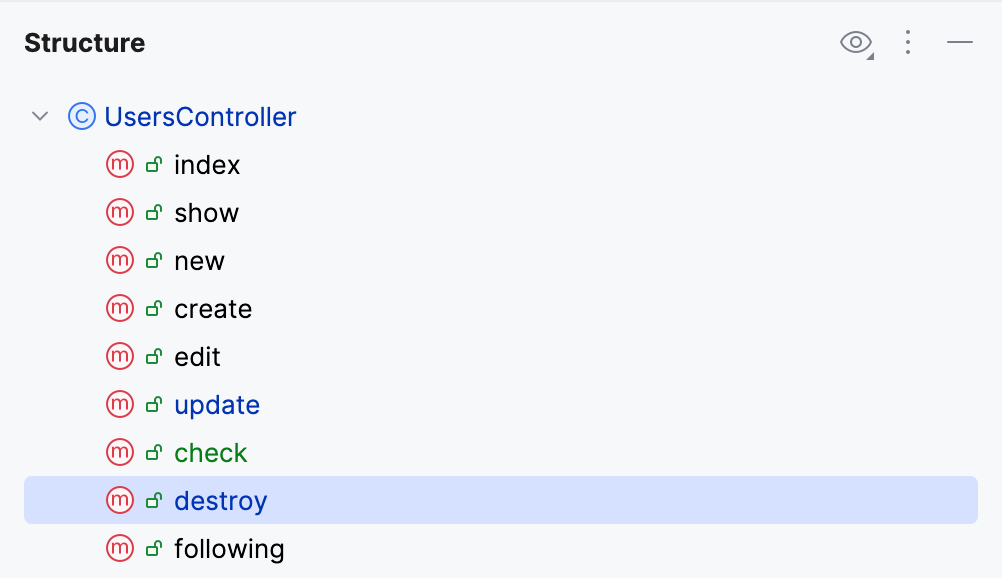The width and height of the screenshot is (1002, 578).
Task: Collapse the UsersController node
Action: (40, 116)
